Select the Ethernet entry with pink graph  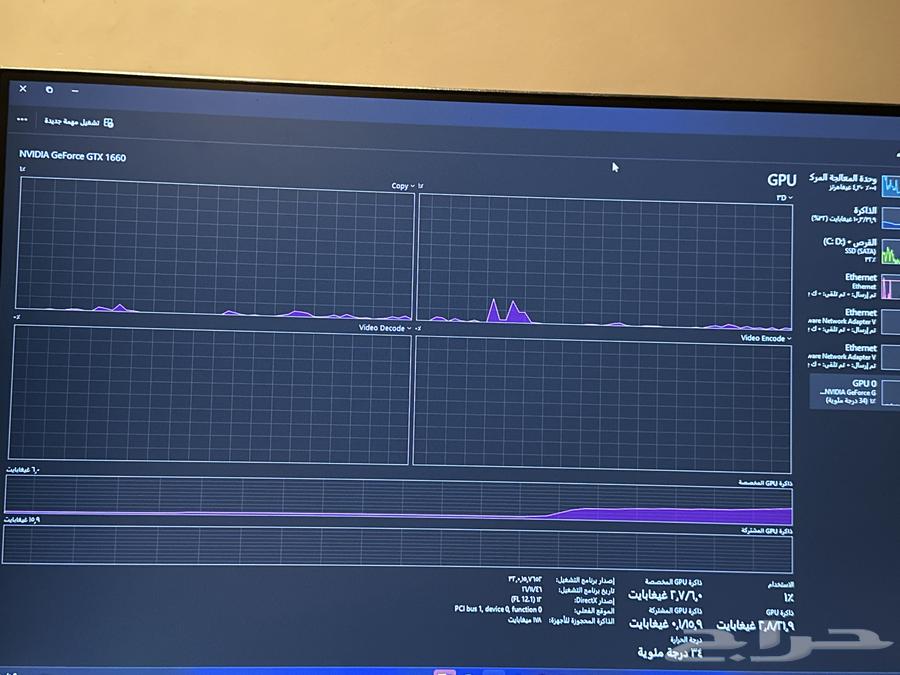click(x=854, y=285)
